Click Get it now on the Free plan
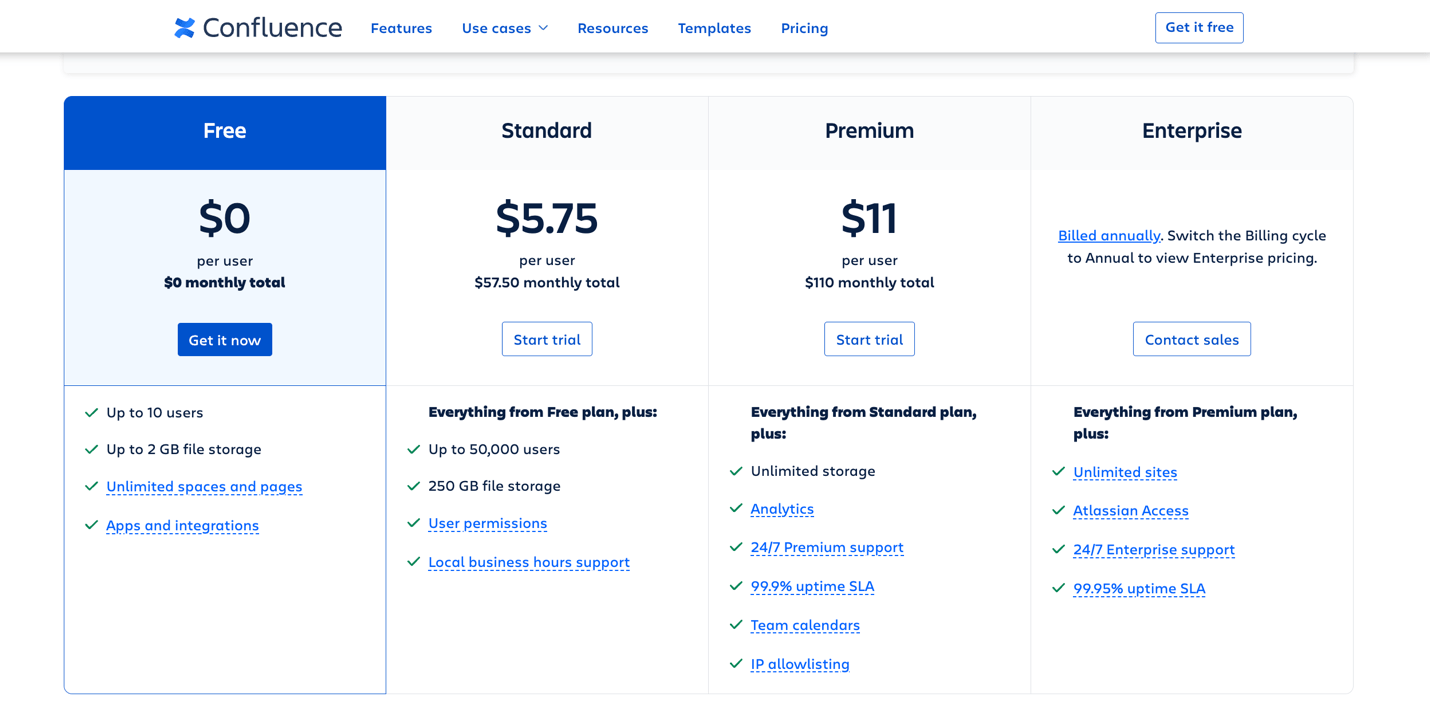 [224, 339]
